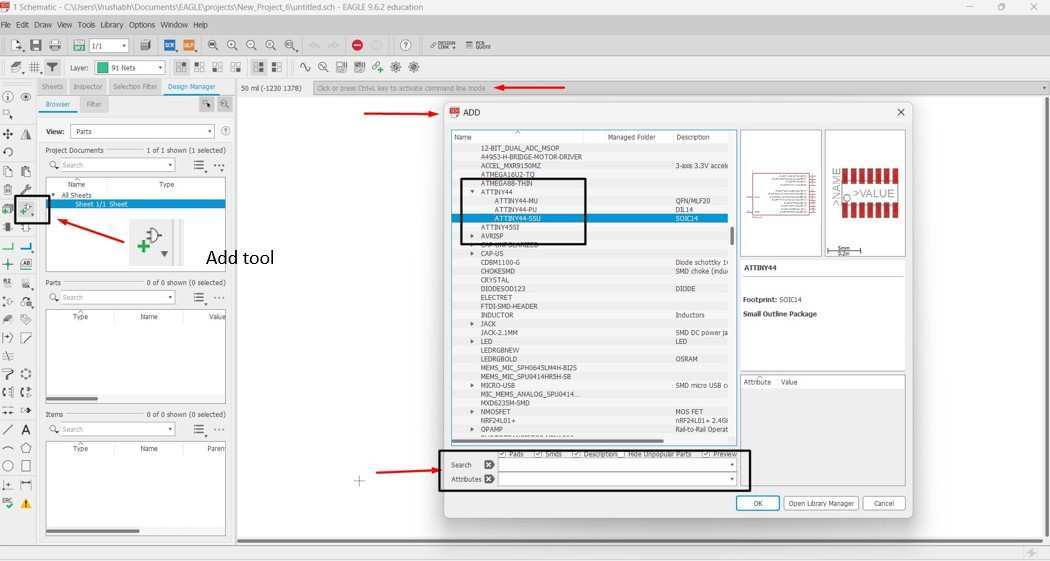The height and width of the screenshot is (561, 1050).
Task: Open the Help question mark icon in toolbar
Action: tap(405, 46)
